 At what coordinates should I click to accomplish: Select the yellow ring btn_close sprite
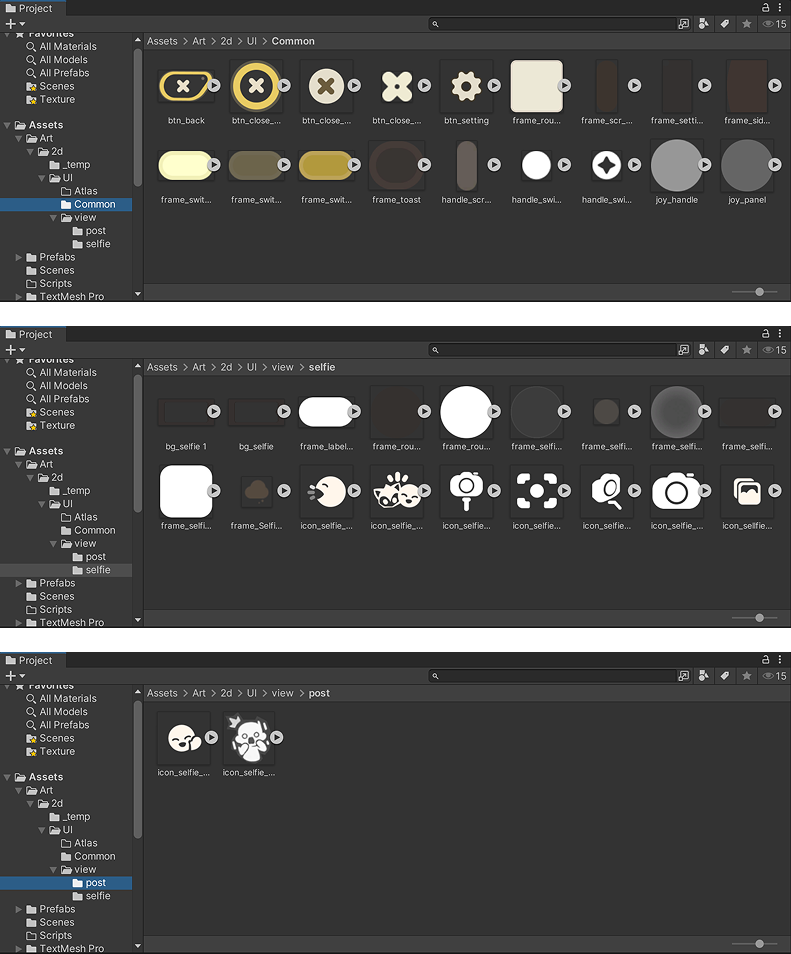point(256,86)
